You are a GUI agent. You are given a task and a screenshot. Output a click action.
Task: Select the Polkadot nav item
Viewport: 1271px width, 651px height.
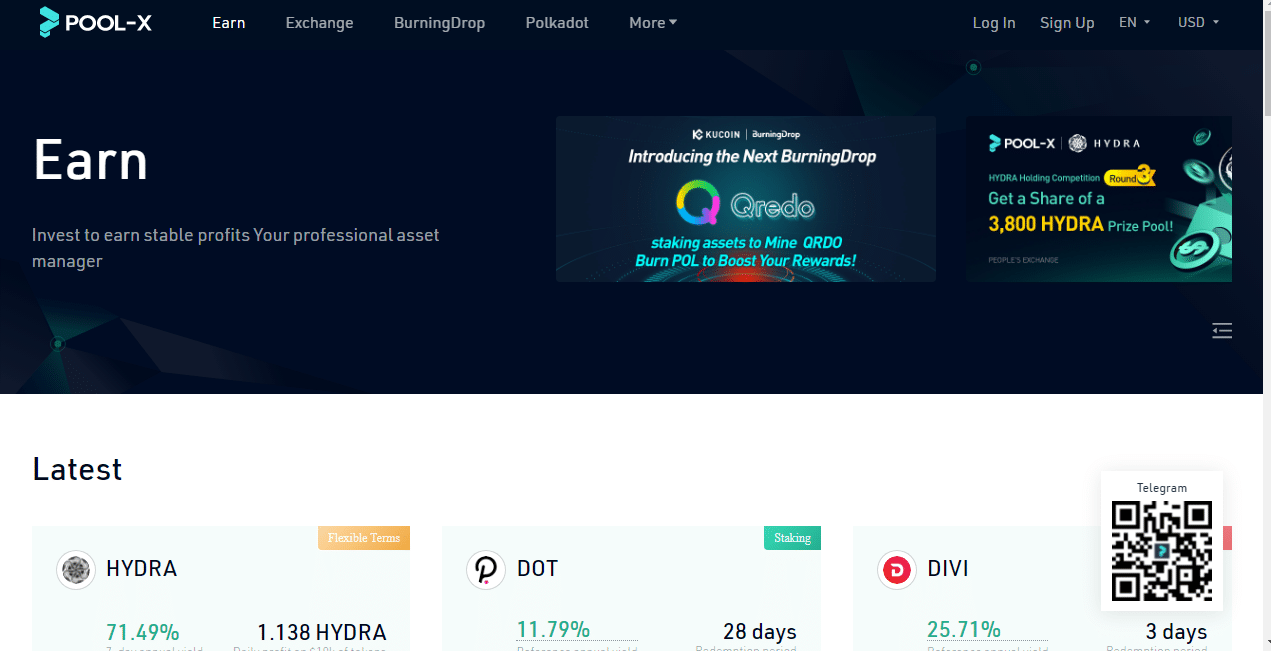[x=557, y=22]
